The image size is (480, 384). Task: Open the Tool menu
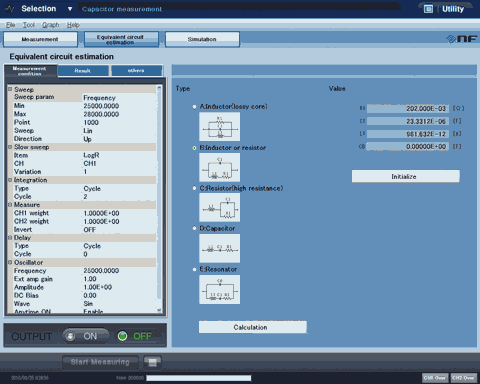point(29,25)
